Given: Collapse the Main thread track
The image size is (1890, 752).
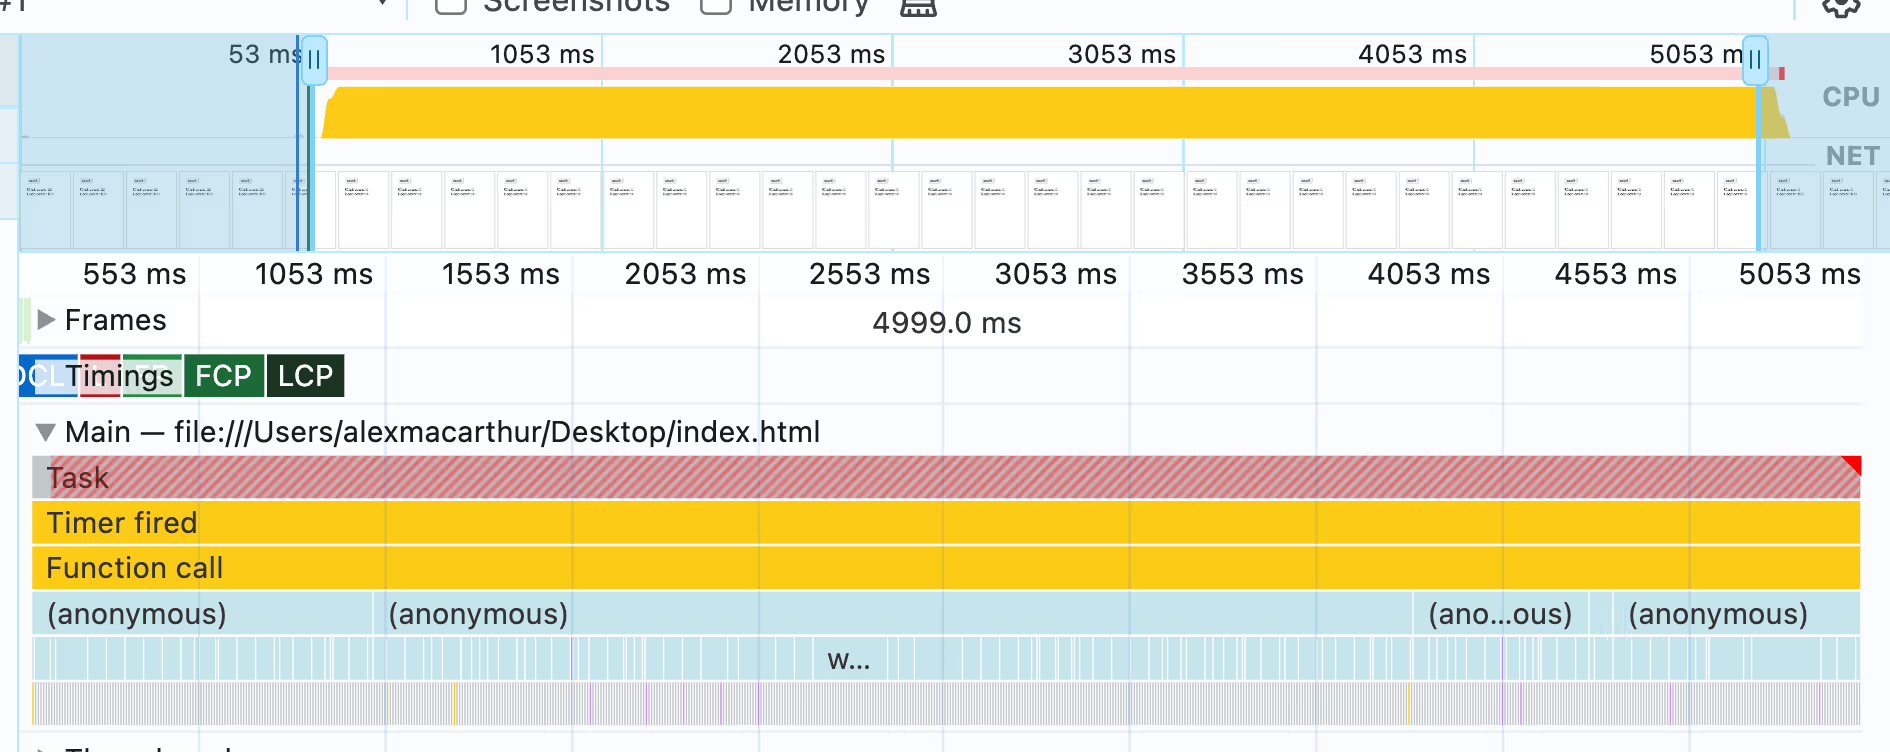Looking at the screenshot, I should 45,432.
